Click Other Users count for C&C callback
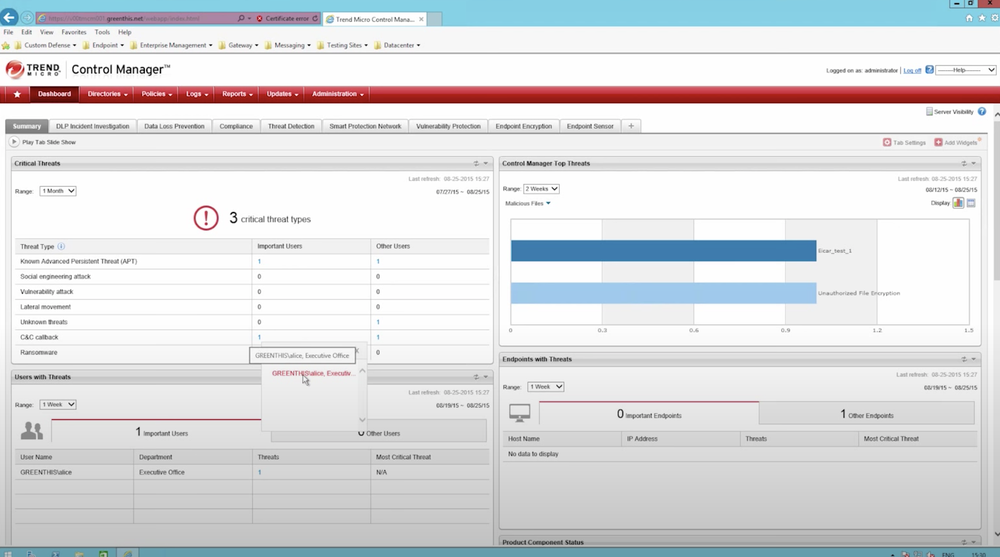This screenshot has height=557, width=1000. [378, 338]
